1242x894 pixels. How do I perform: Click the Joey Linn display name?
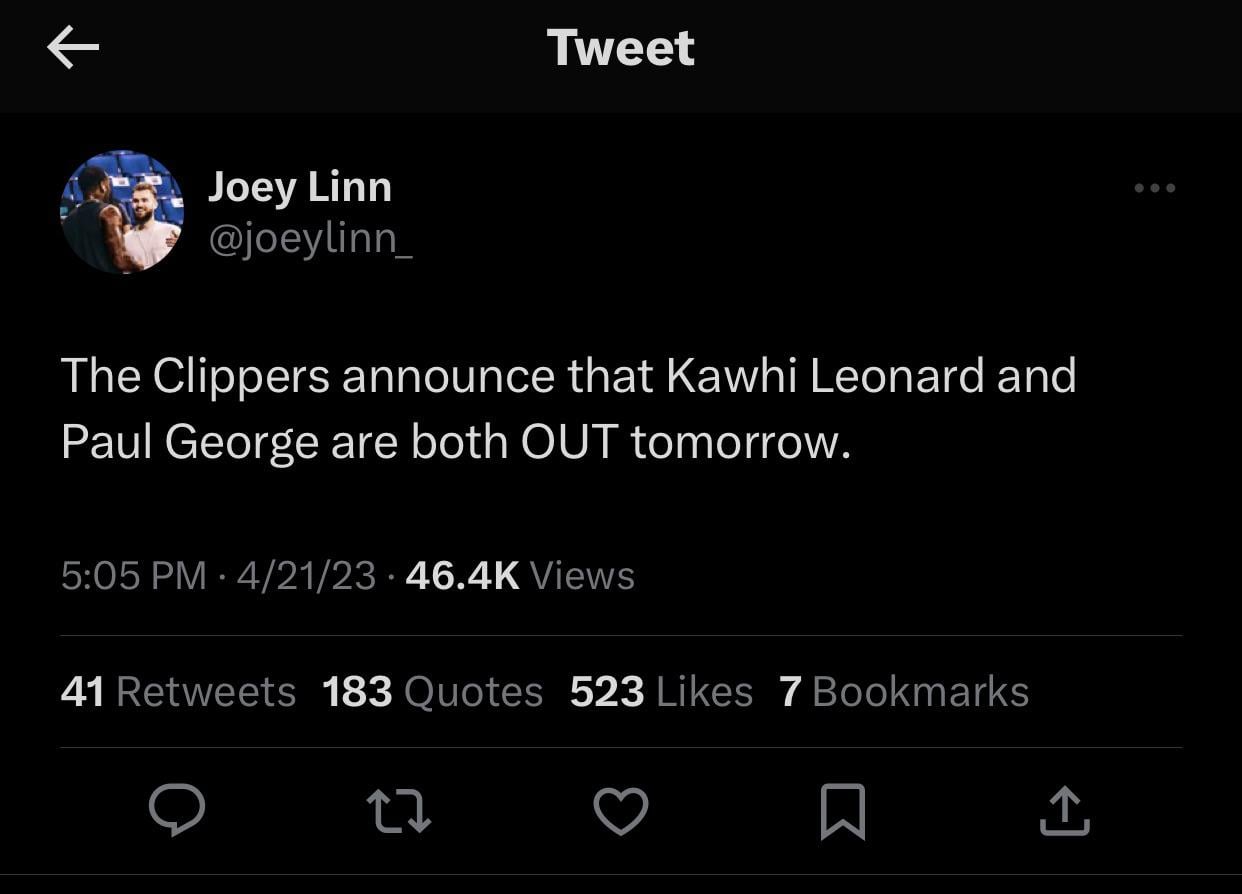pos(299,187)
